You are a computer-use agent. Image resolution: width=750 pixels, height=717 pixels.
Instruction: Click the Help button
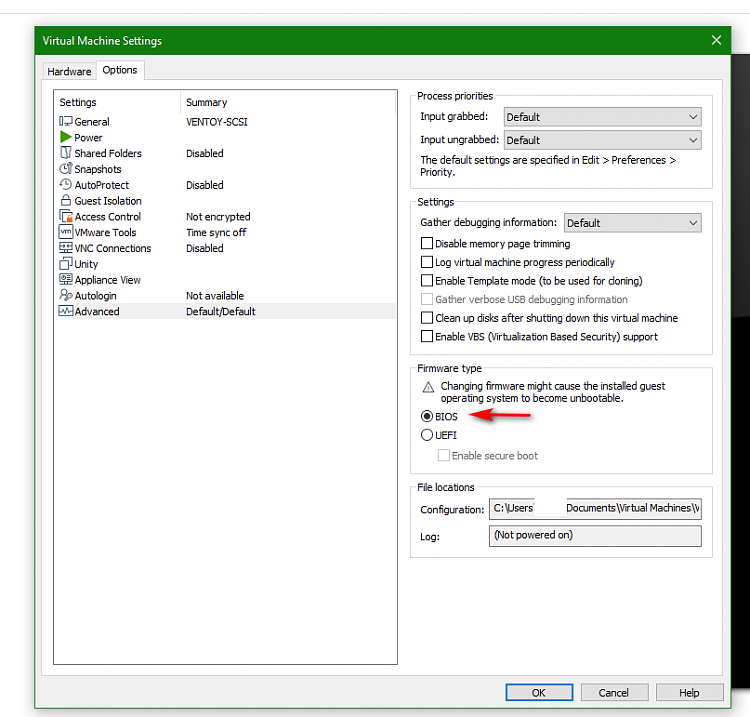coord(689,692)
